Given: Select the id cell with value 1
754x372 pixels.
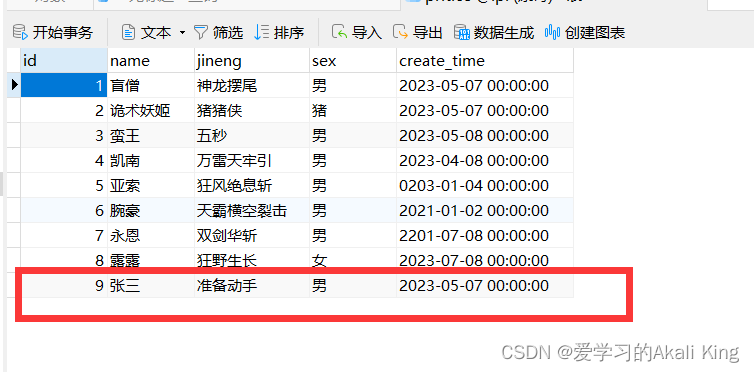Looking at the screenshot, I should (x=64, y=86).
